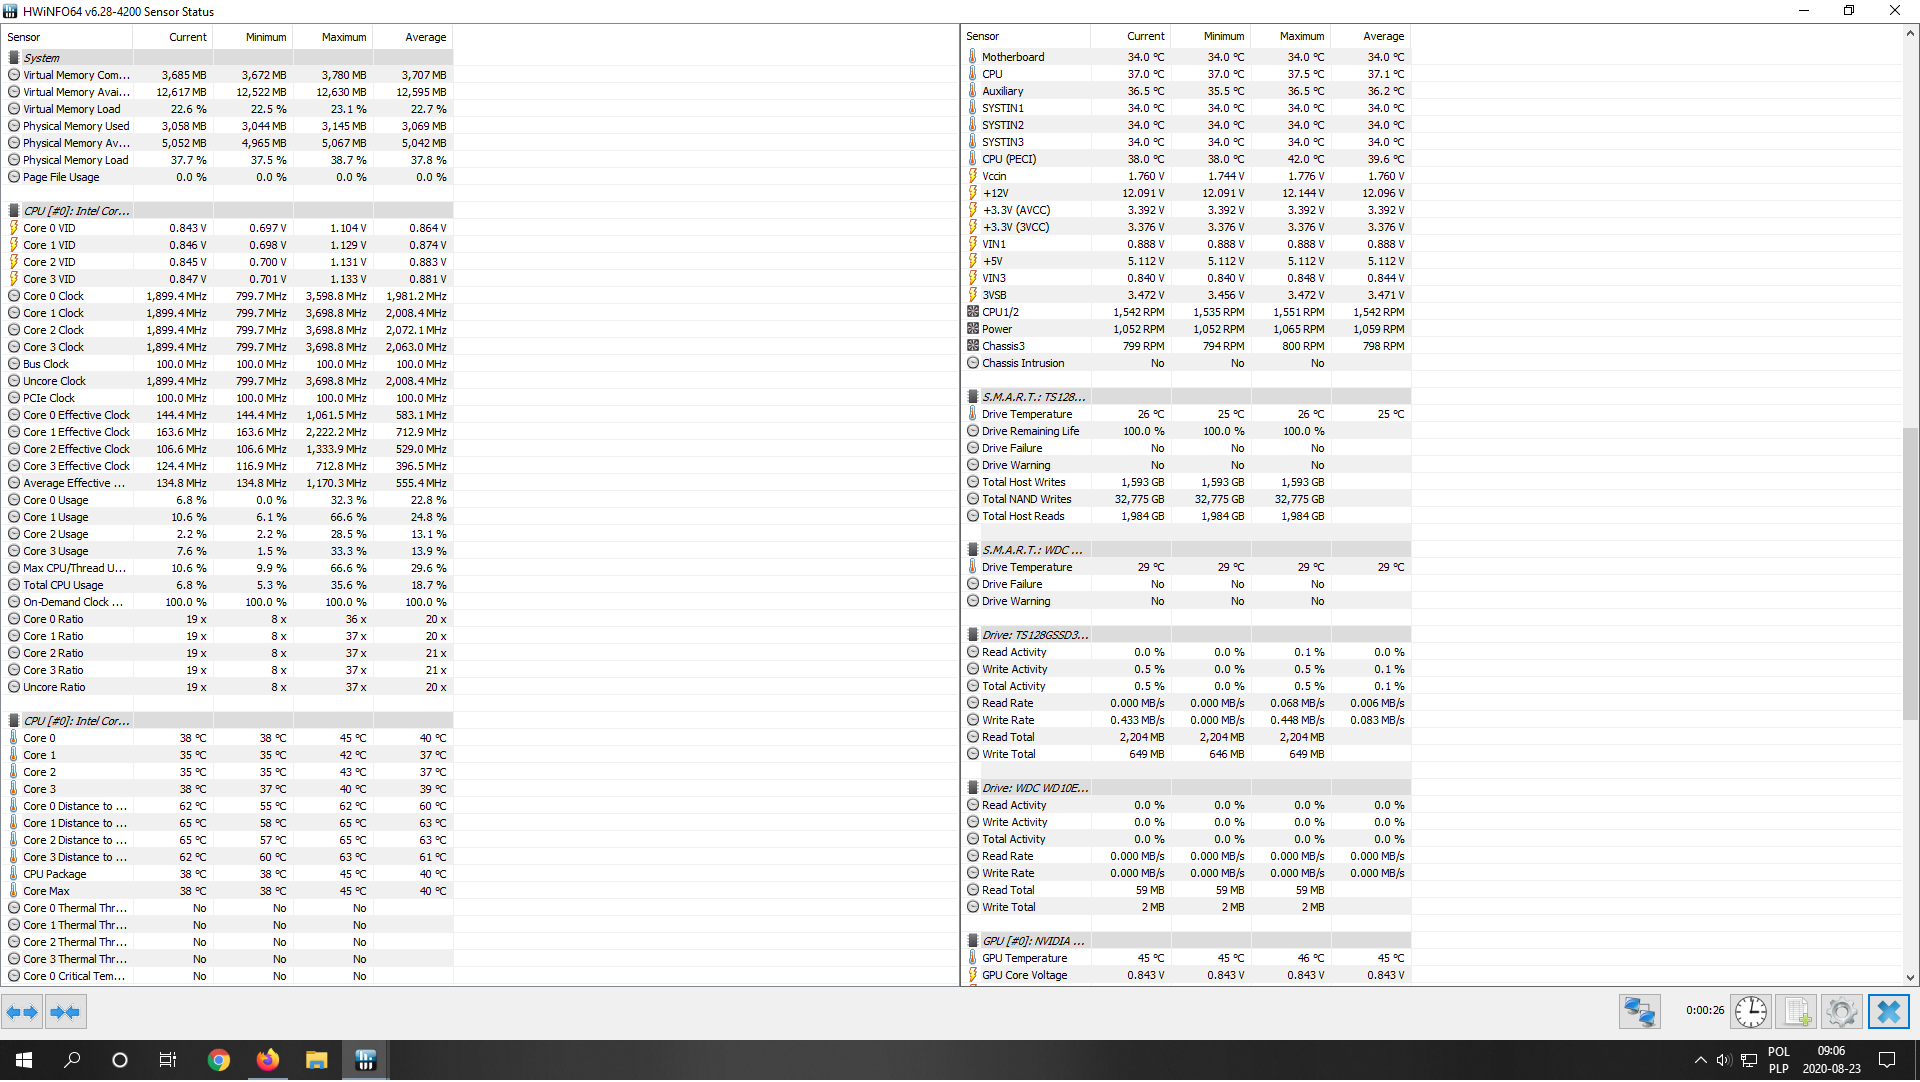Click the circle icon beside Core 0 Clock

coord(14,296)
